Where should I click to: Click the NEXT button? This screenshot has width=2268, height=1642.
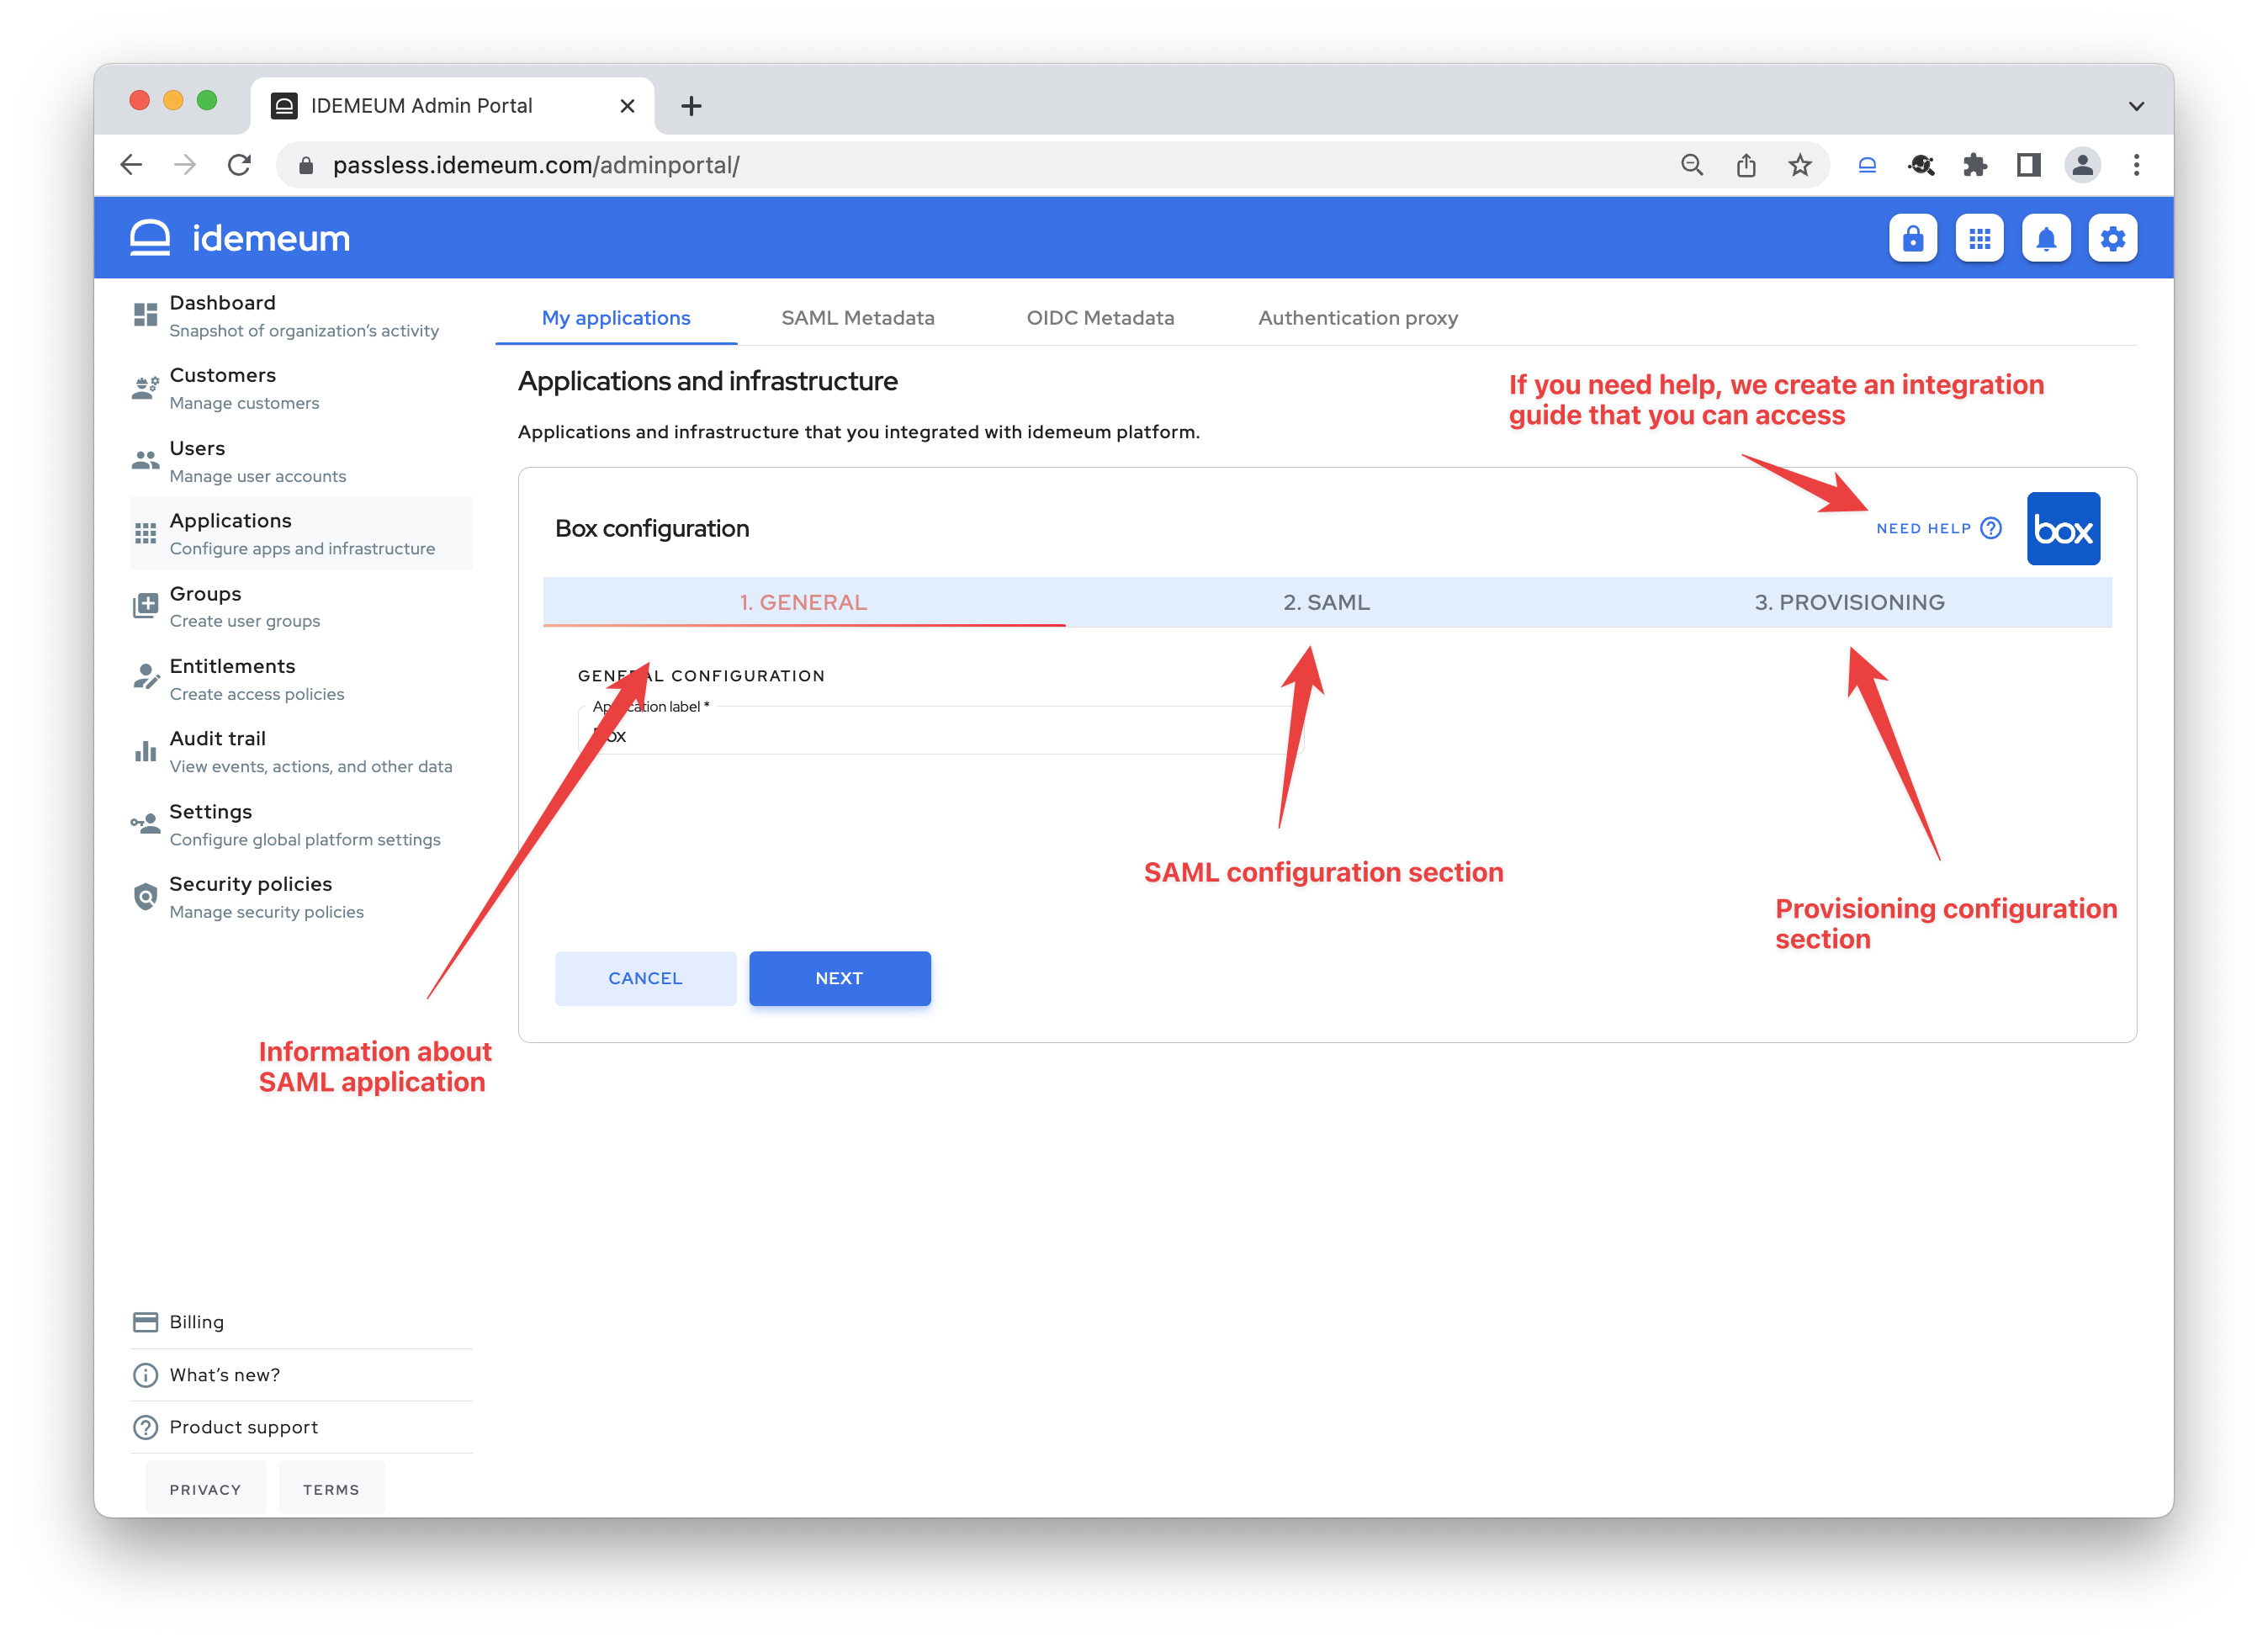pos(840,978)
